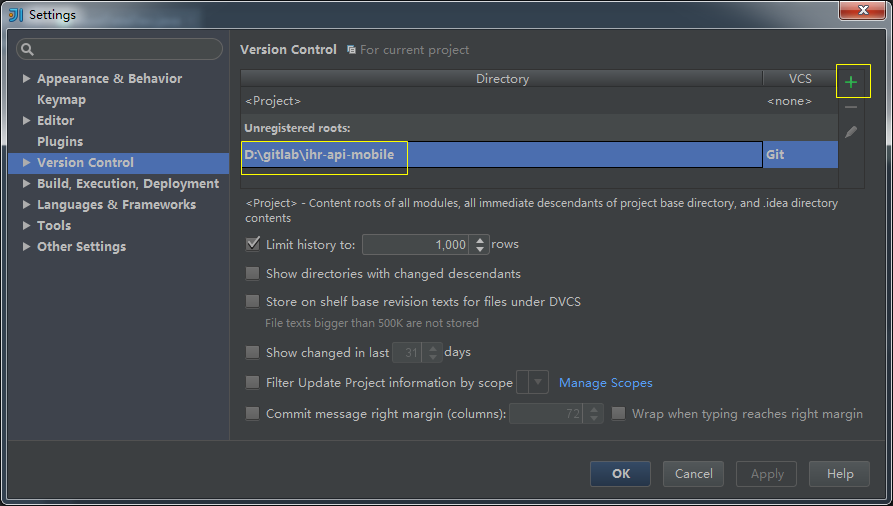Click the settings search field
Image resolution: width=893 pixels, height=506 pixels.
tap(120, 50)
